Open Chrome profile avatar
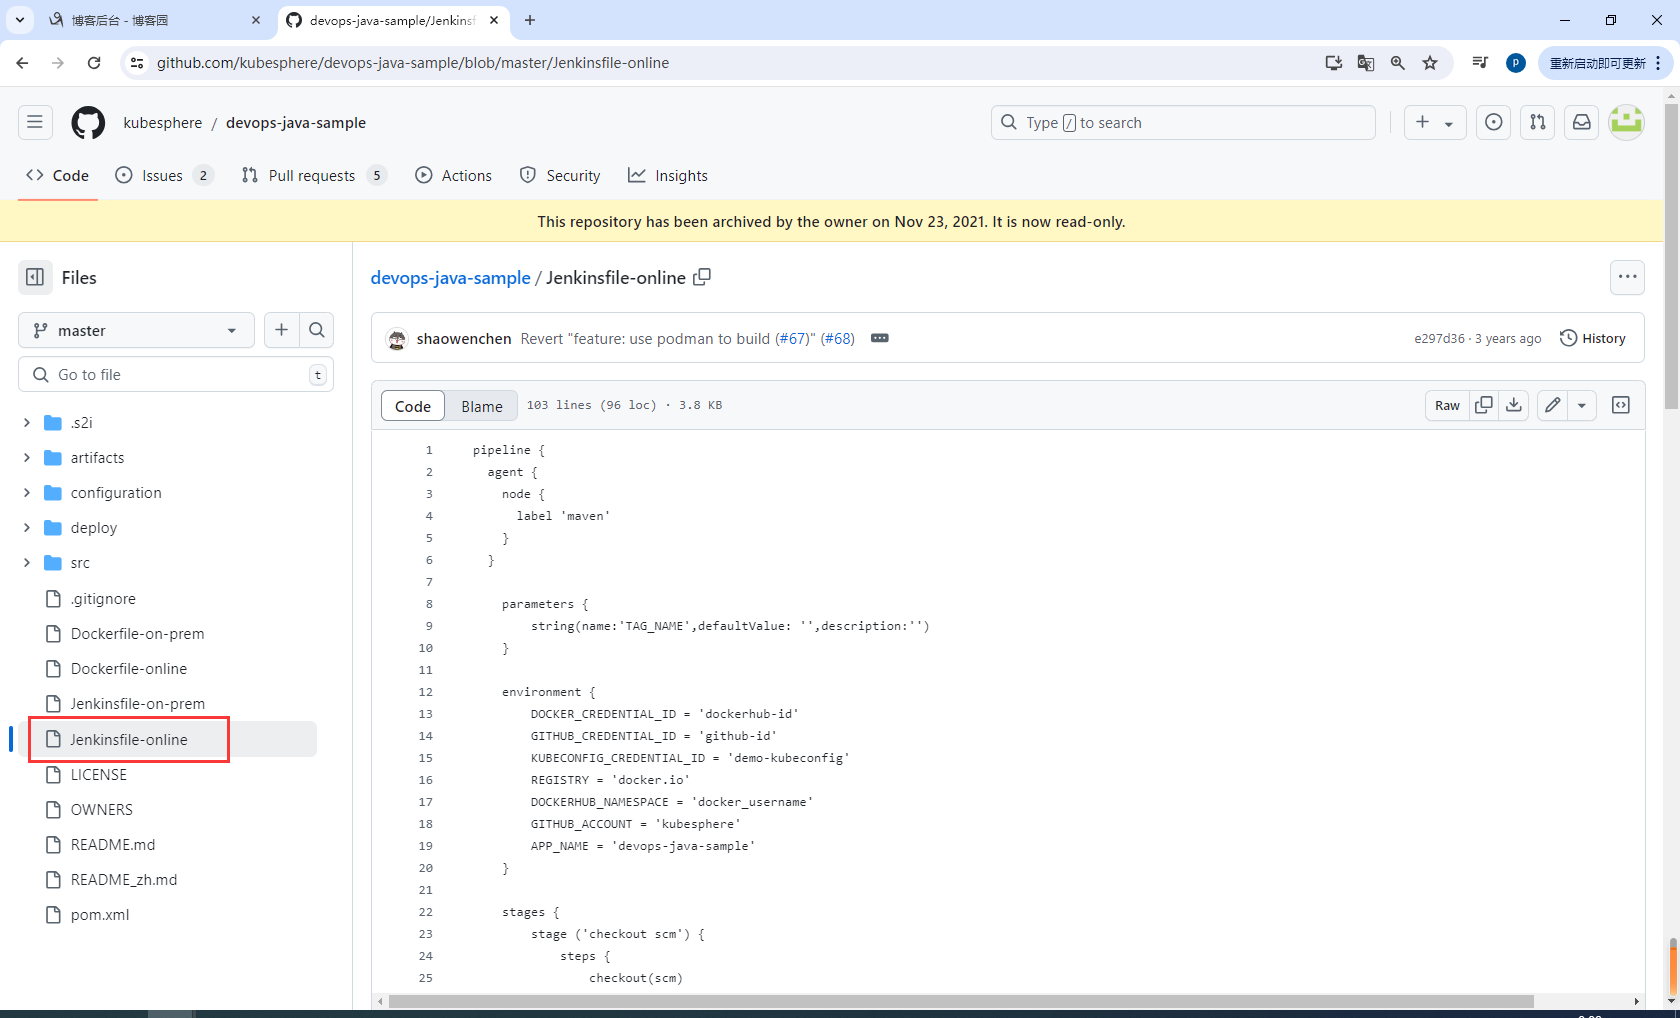 tap(1516, 63)
